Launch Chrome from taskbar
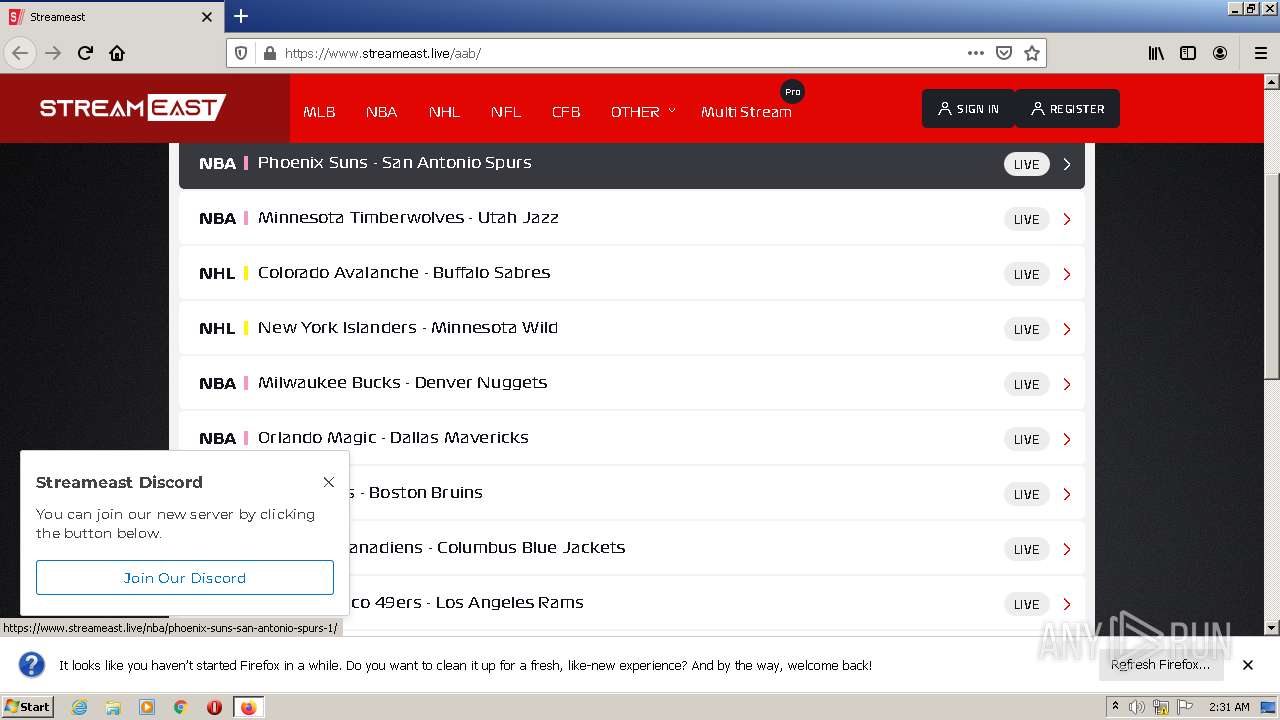The width and height of the screenshot is (1280, 720). click(x=181, y=707)
